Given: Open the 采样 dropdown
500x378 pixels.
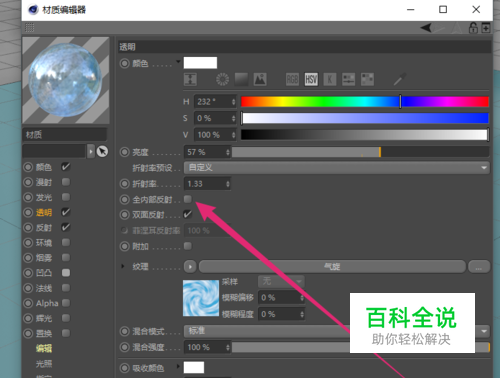Looking at the screenshot, I should click(281, 281).
